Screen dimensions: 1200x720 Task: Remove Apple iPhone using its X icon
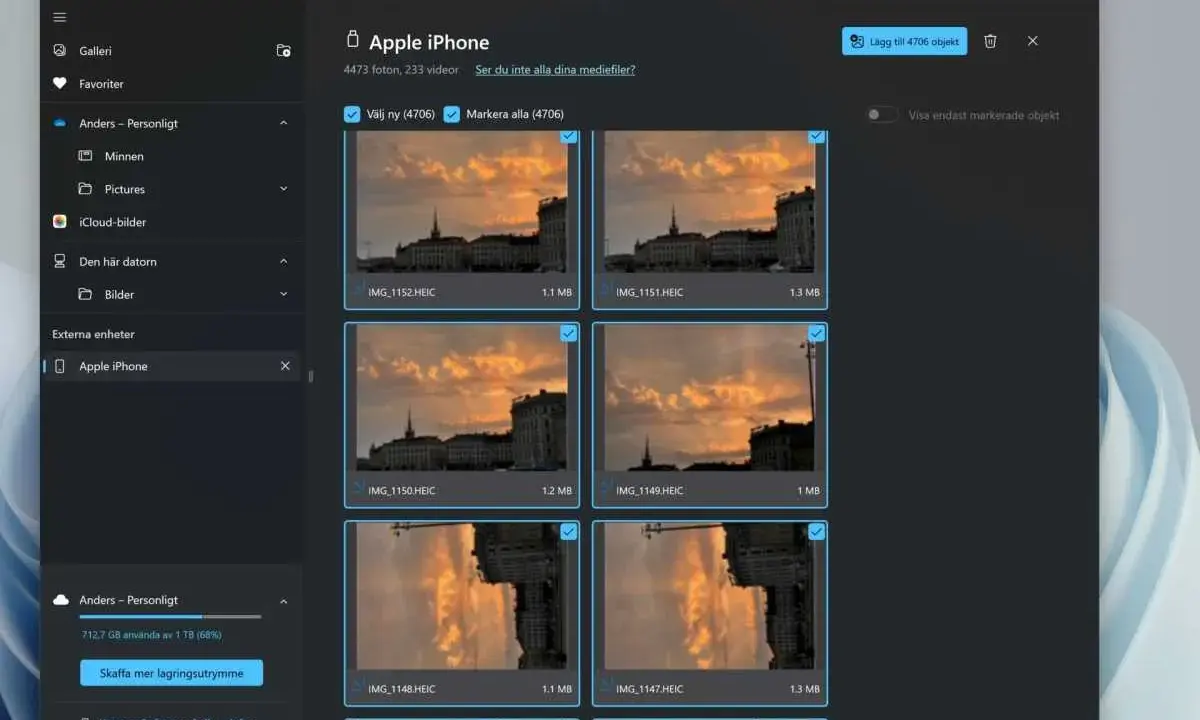coord(285,366)
